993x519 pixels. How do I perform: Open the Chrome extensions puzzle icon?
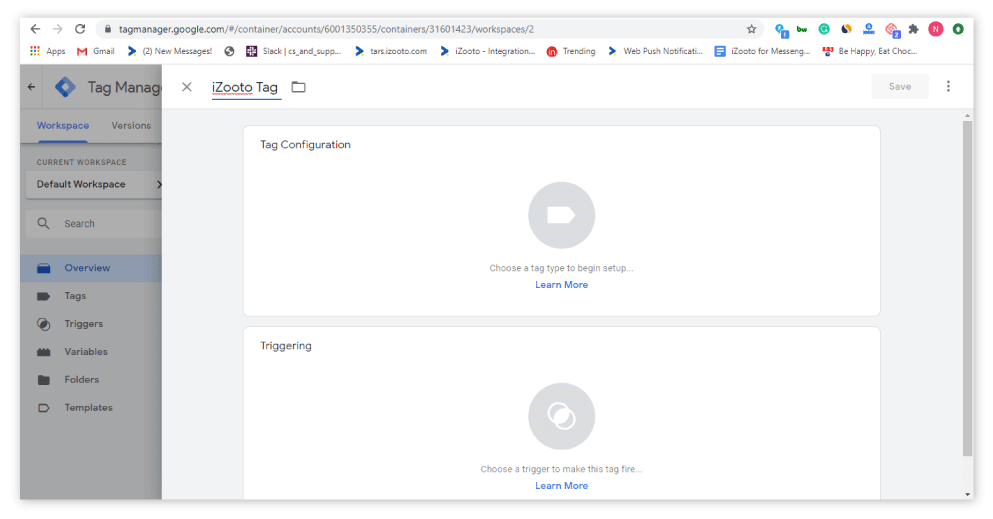tap(913, 29)
